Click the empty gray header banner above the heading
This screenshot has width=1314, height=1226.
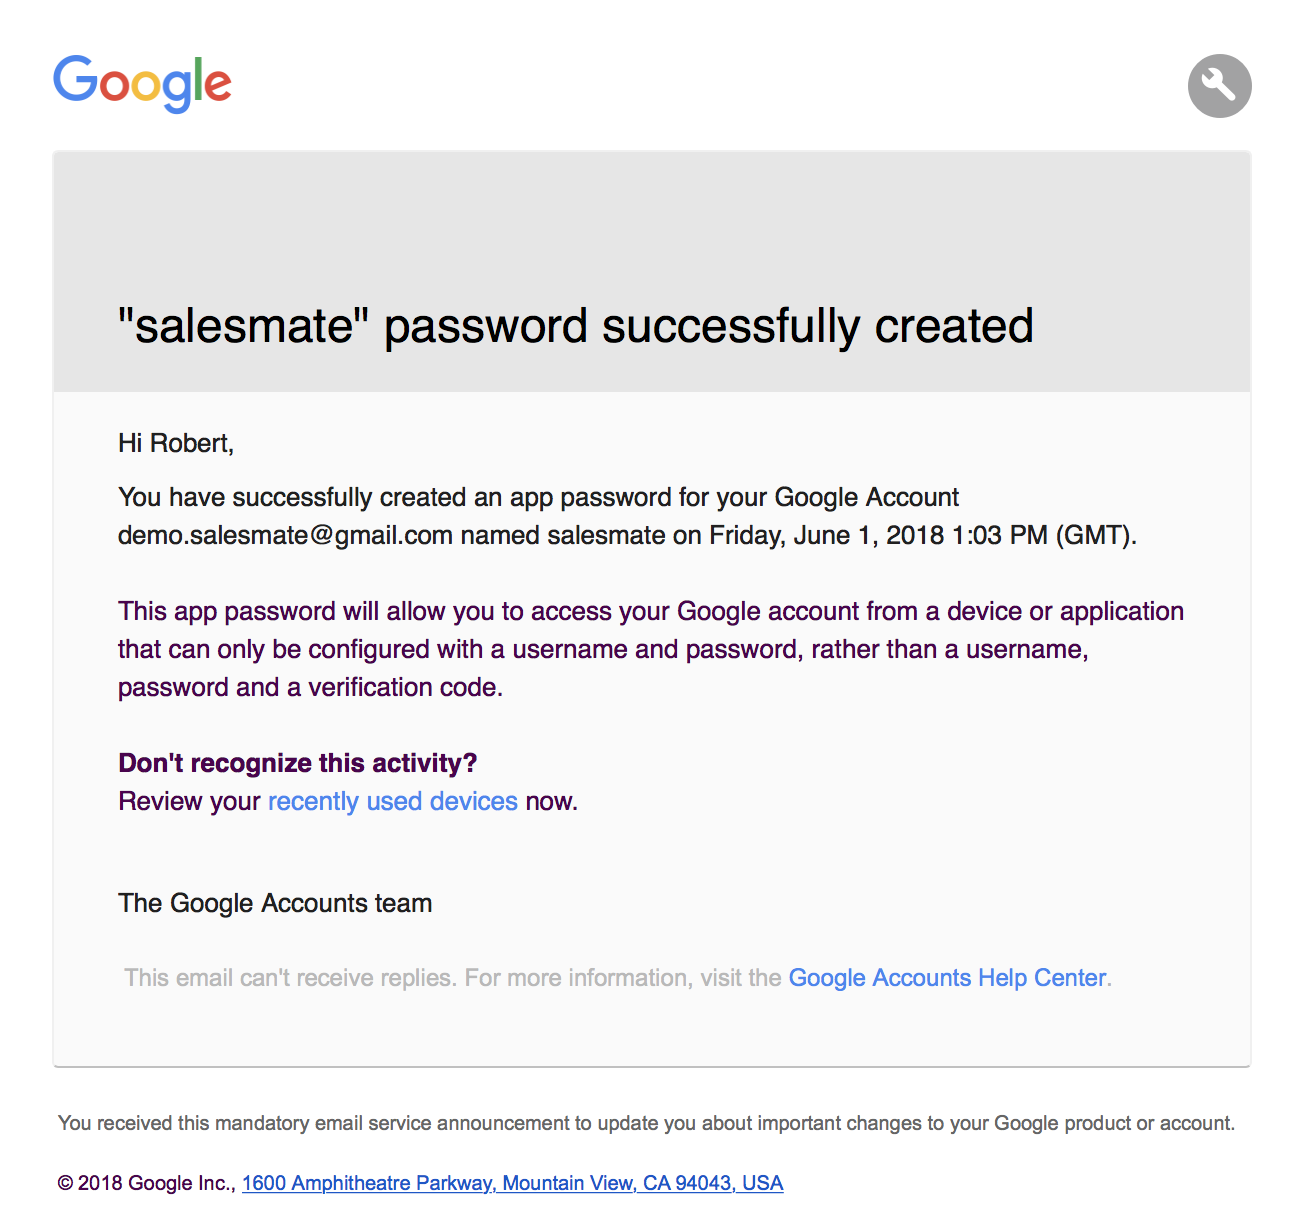click(652, 222)
